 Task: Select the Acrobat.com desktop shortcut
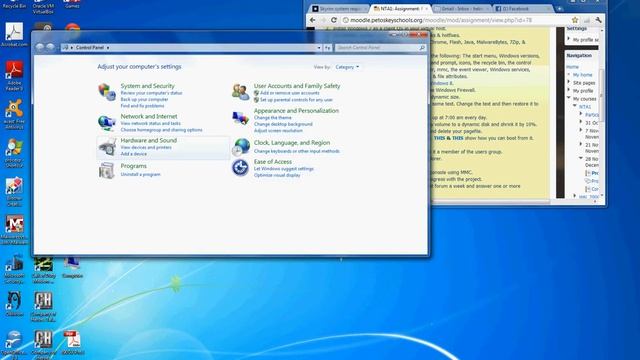click(14, 35)
